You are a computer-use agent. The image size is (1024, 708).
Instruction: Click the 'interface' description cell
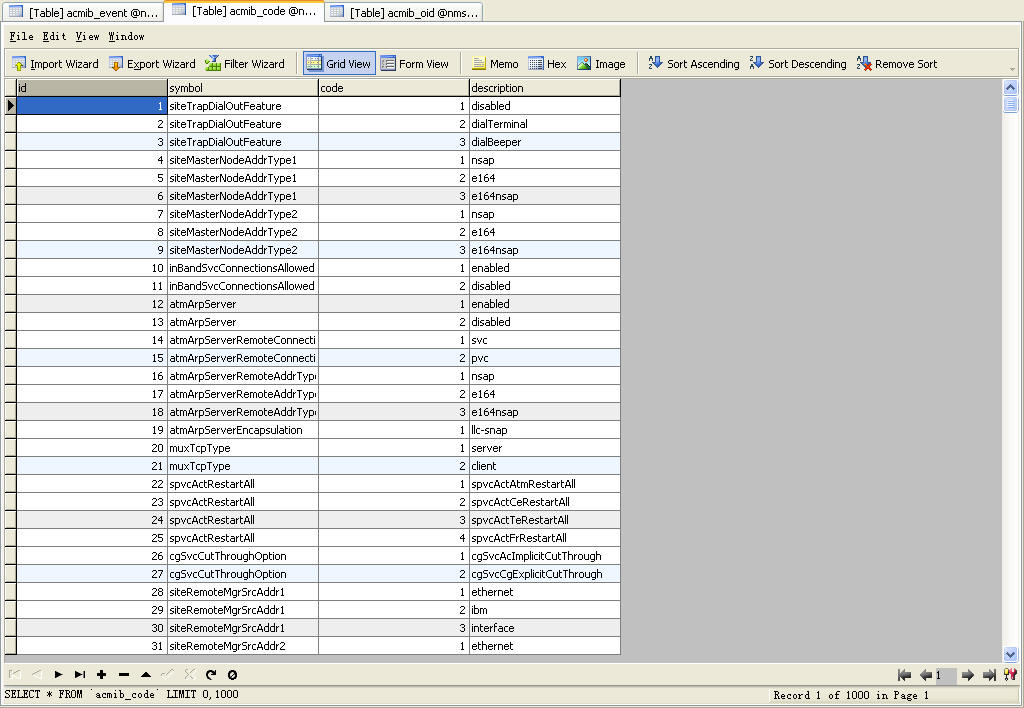(545, 628)
